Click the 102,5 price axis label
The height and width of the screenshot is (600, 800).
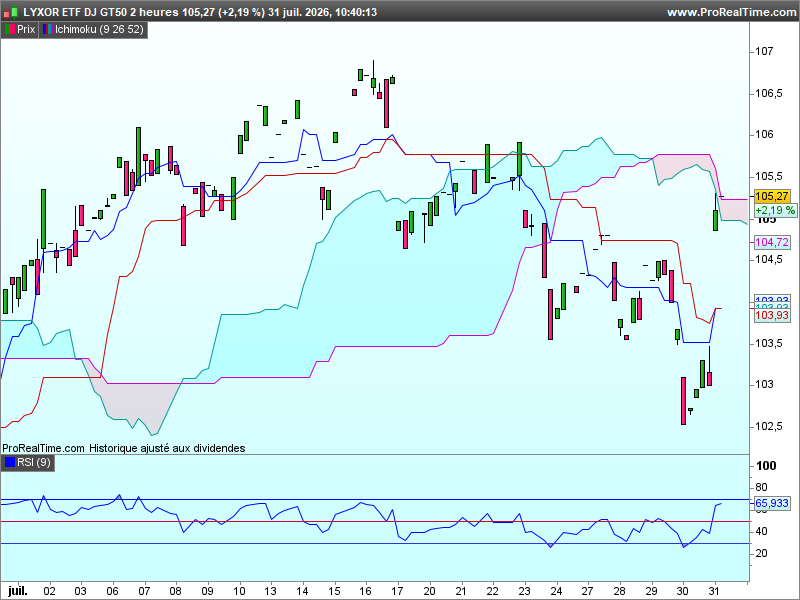(x=768, y=427)
